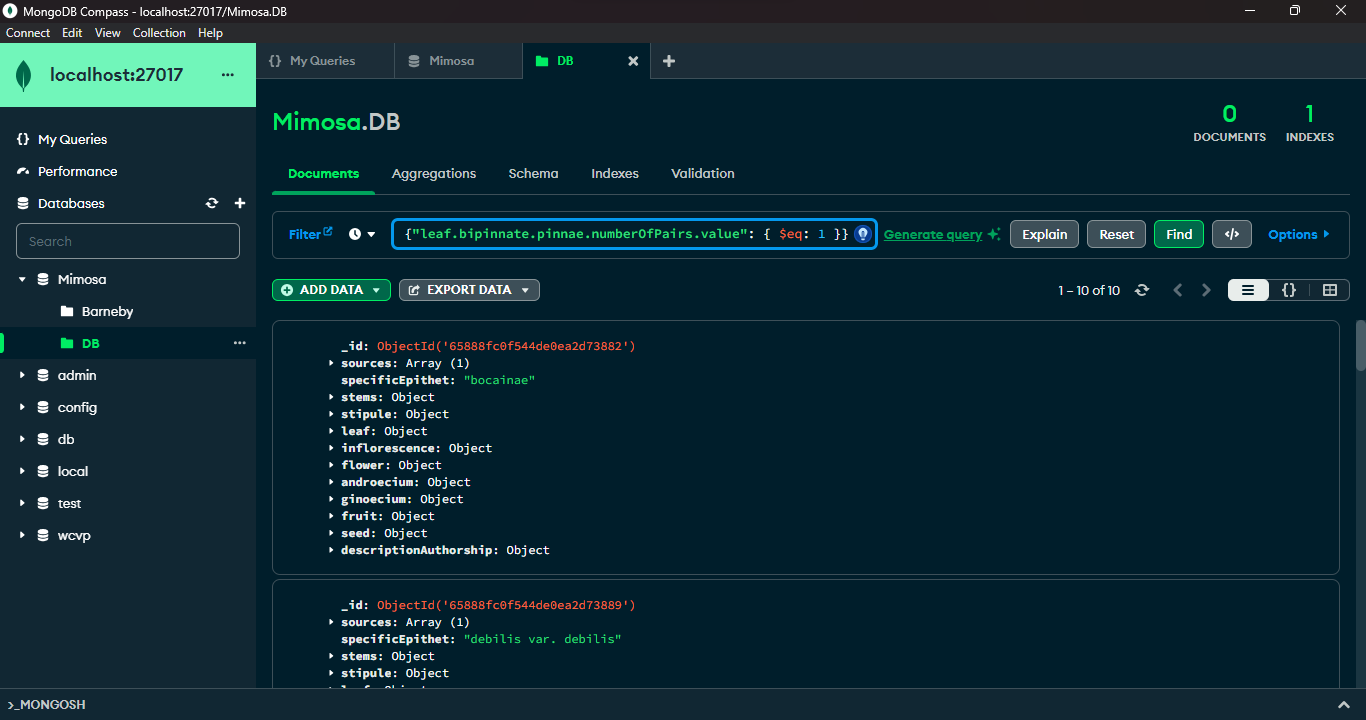Click the Reset button

tap(1116, 234)
